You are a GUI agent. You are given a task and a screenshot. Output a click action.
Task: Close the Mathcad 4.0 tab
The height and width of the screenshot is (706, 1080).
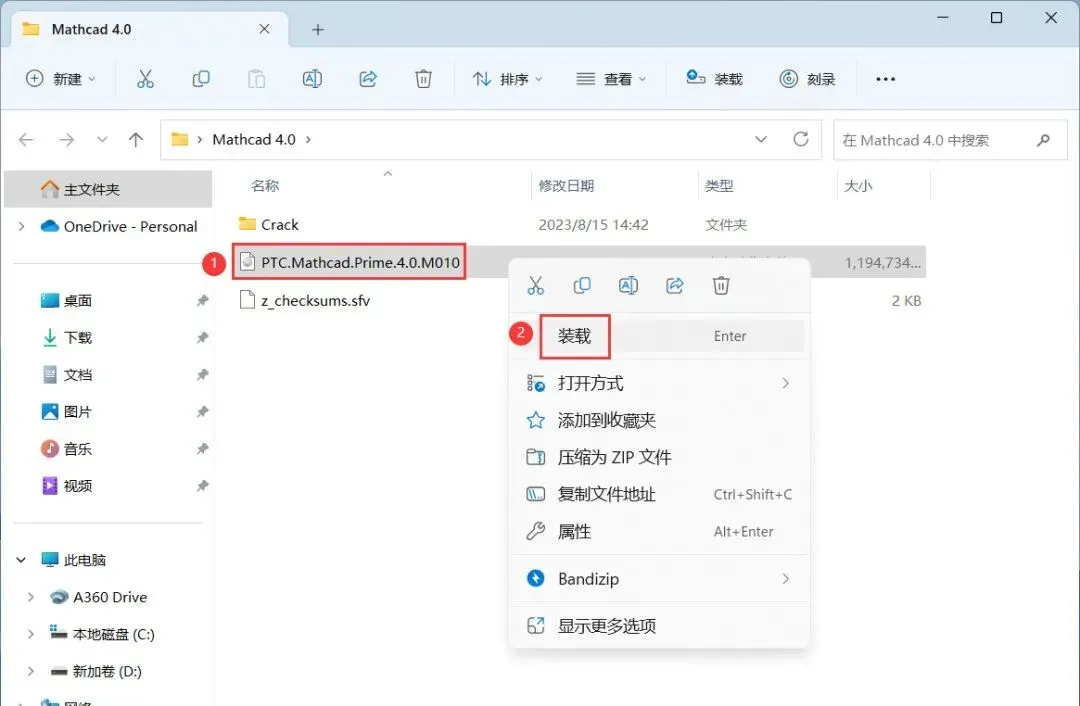[x=264, y=29]
